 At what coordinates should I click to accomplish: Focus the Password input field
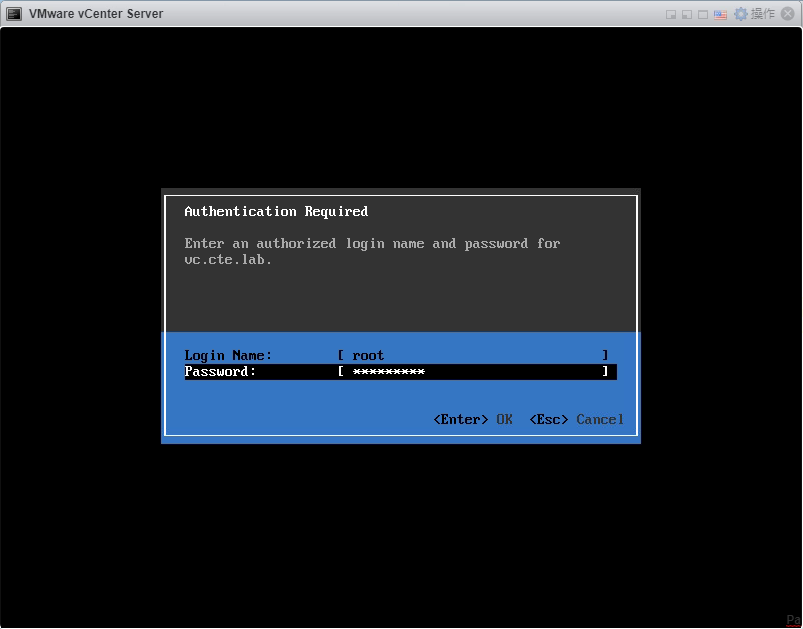(x=472, y=371)
